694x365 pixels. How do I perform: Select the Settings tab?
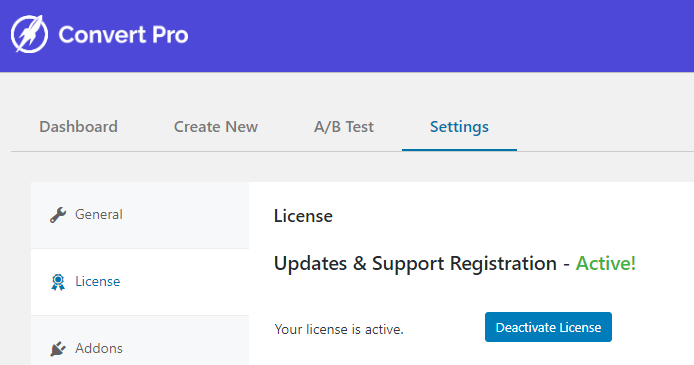(459, 127)
